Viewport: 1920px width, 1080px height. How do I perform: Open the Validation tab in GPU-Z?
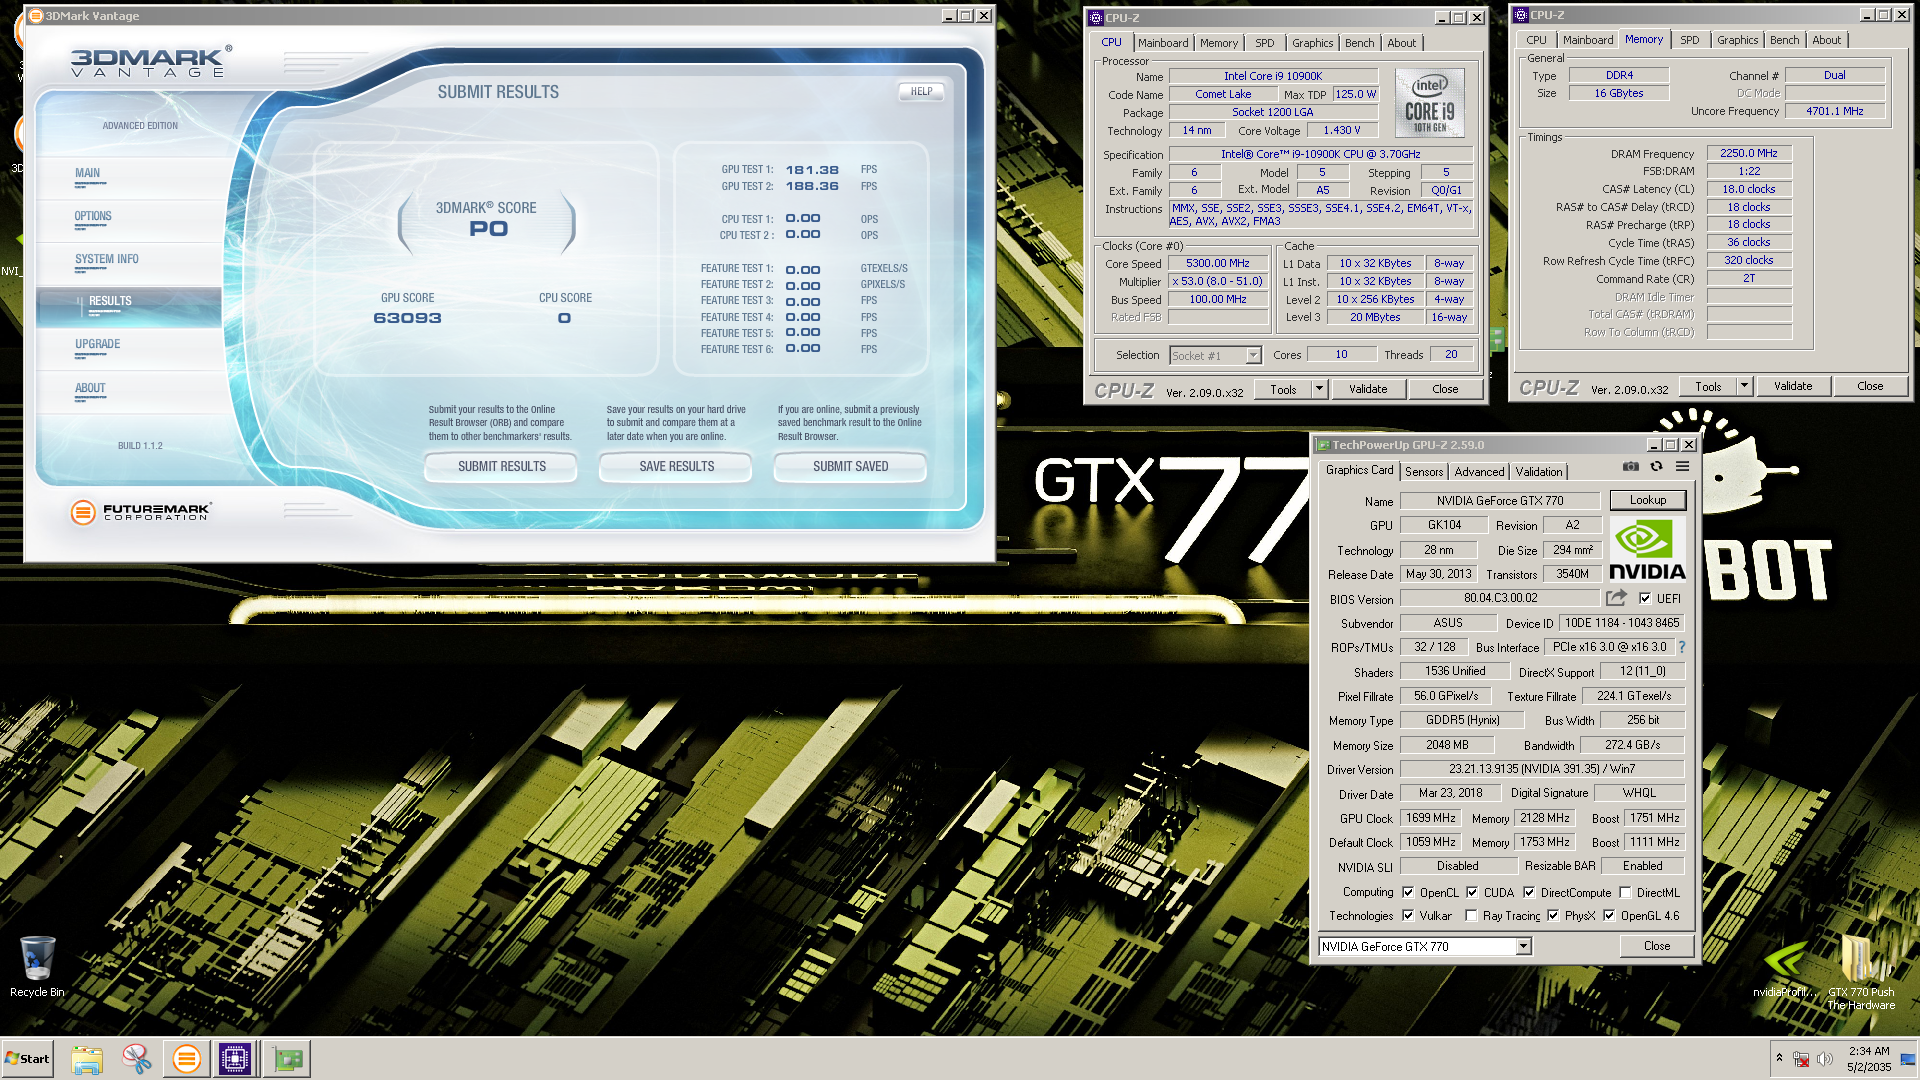[1538, 472]
